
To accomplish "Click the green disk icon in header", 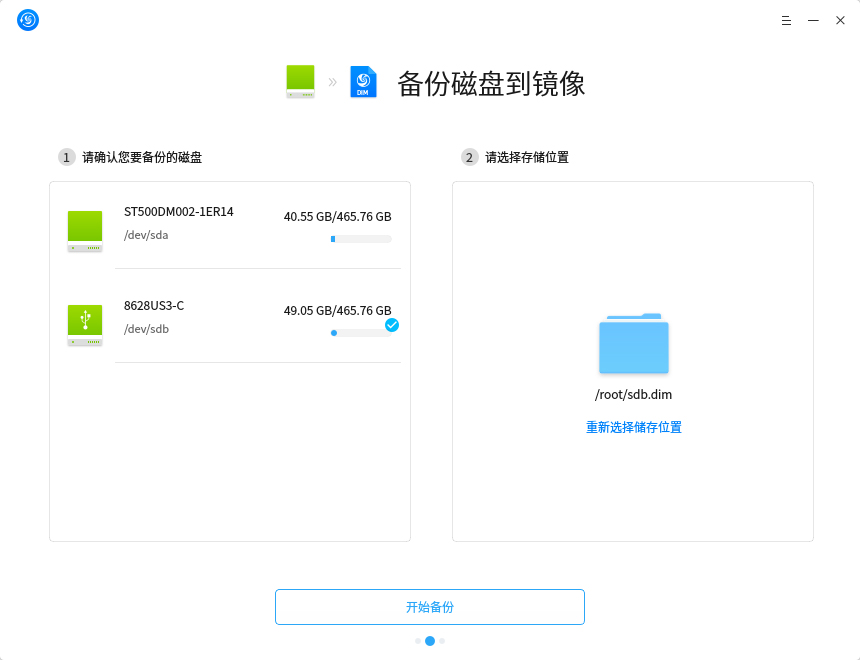I will (x=300, y=82).
